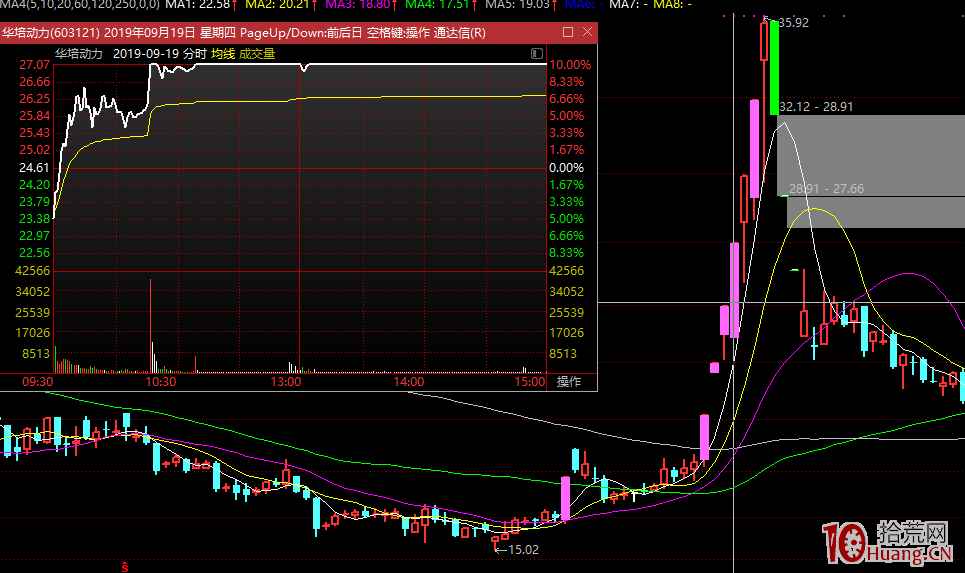
Task: Click the 0.00% label on right axis
Action: [566, 167]
